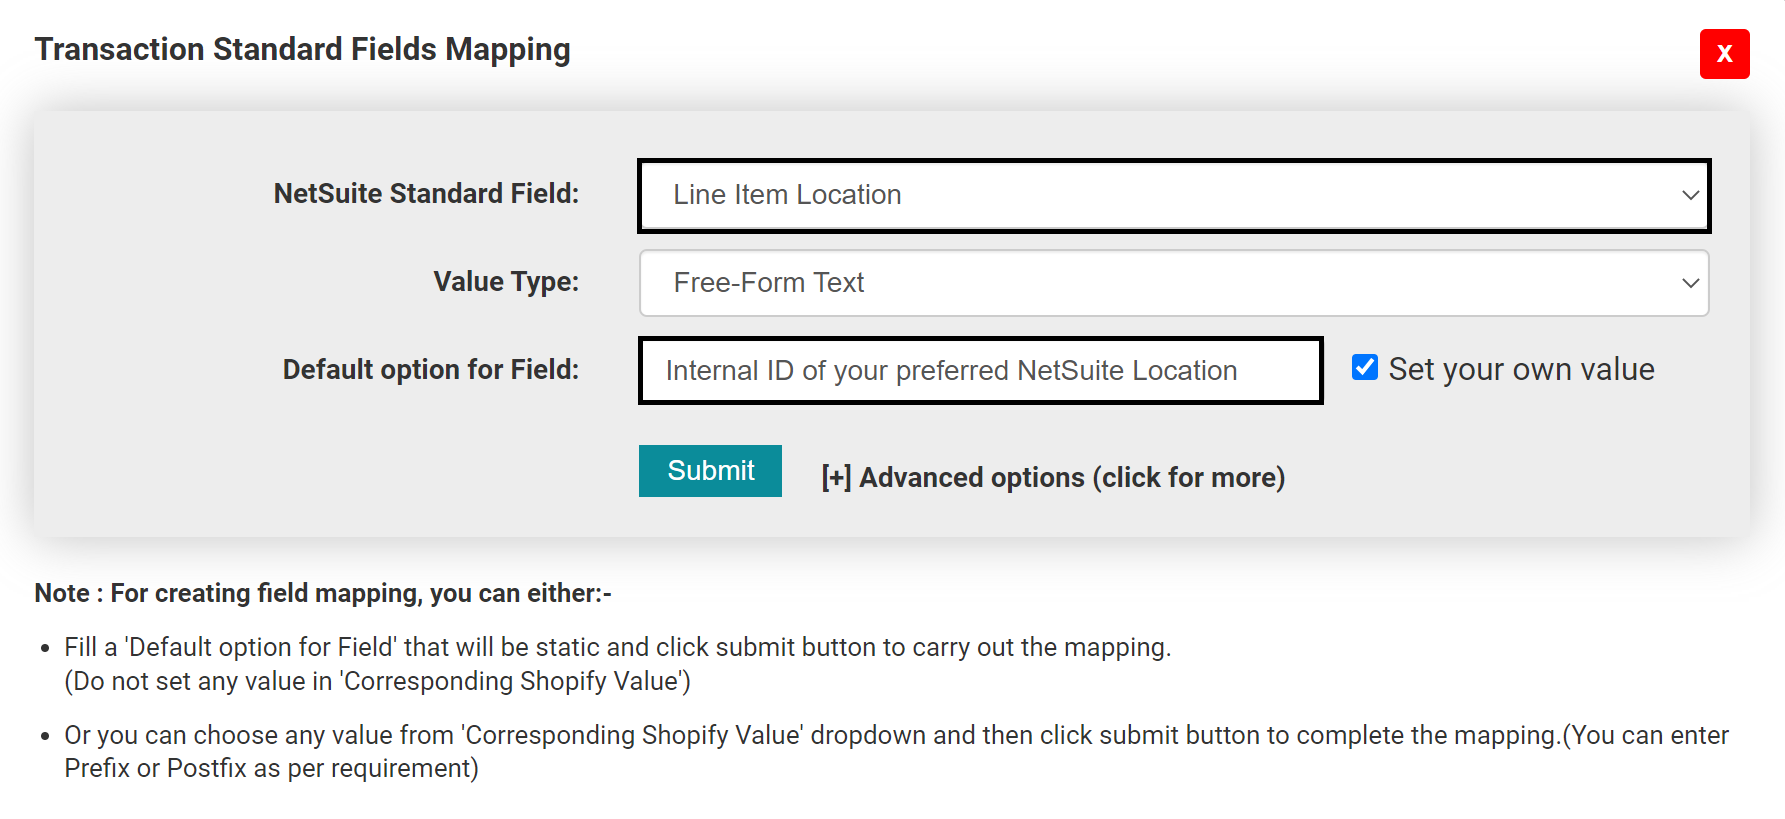The image size is (1785, 819).
Task: Click '[+] Advanced options (click for more)'
Action: click(1051, 477)
